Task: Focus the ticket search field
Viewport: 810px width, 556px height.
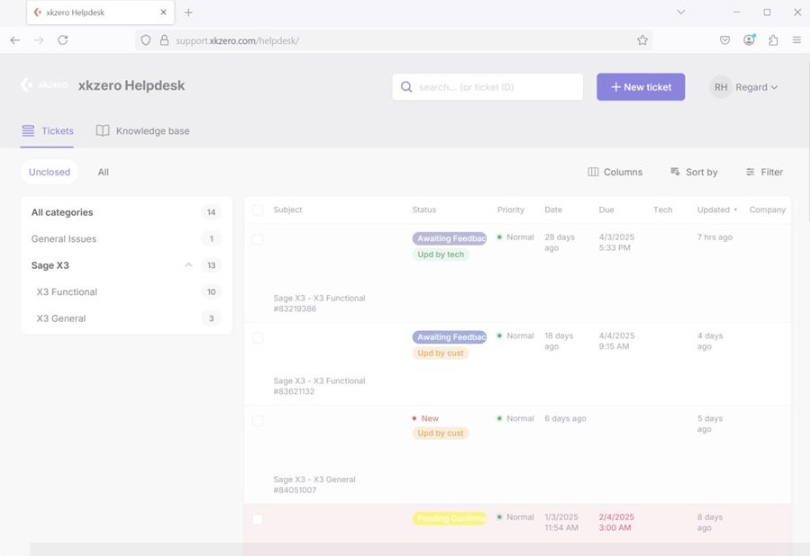Action: coord(488,87)
